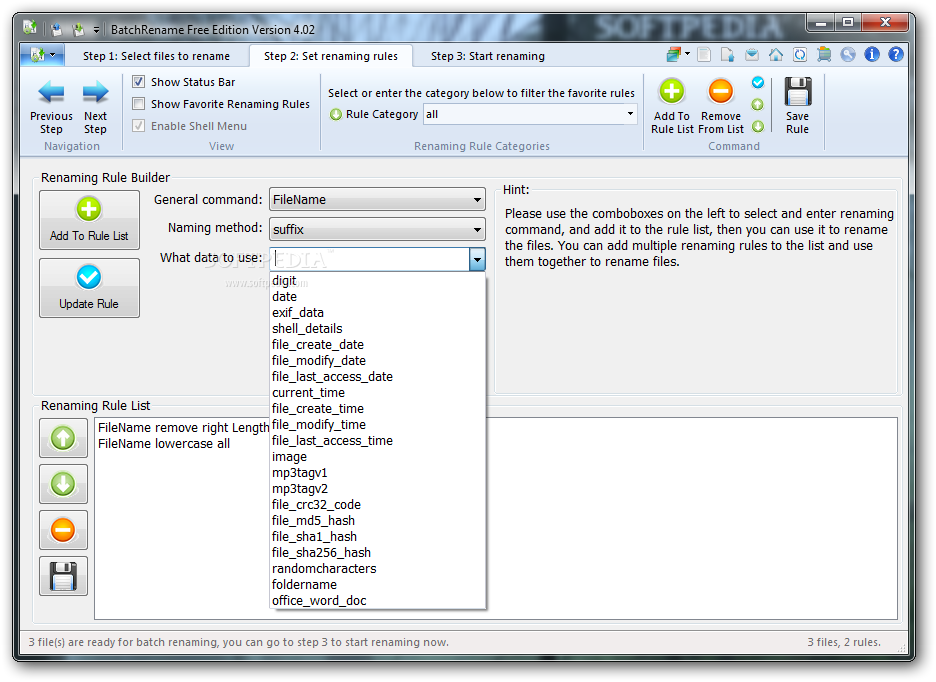This screenshot has height=682, width=936.
Task: Open the Rule Category dropdown
Action: (x=630, y=114)
